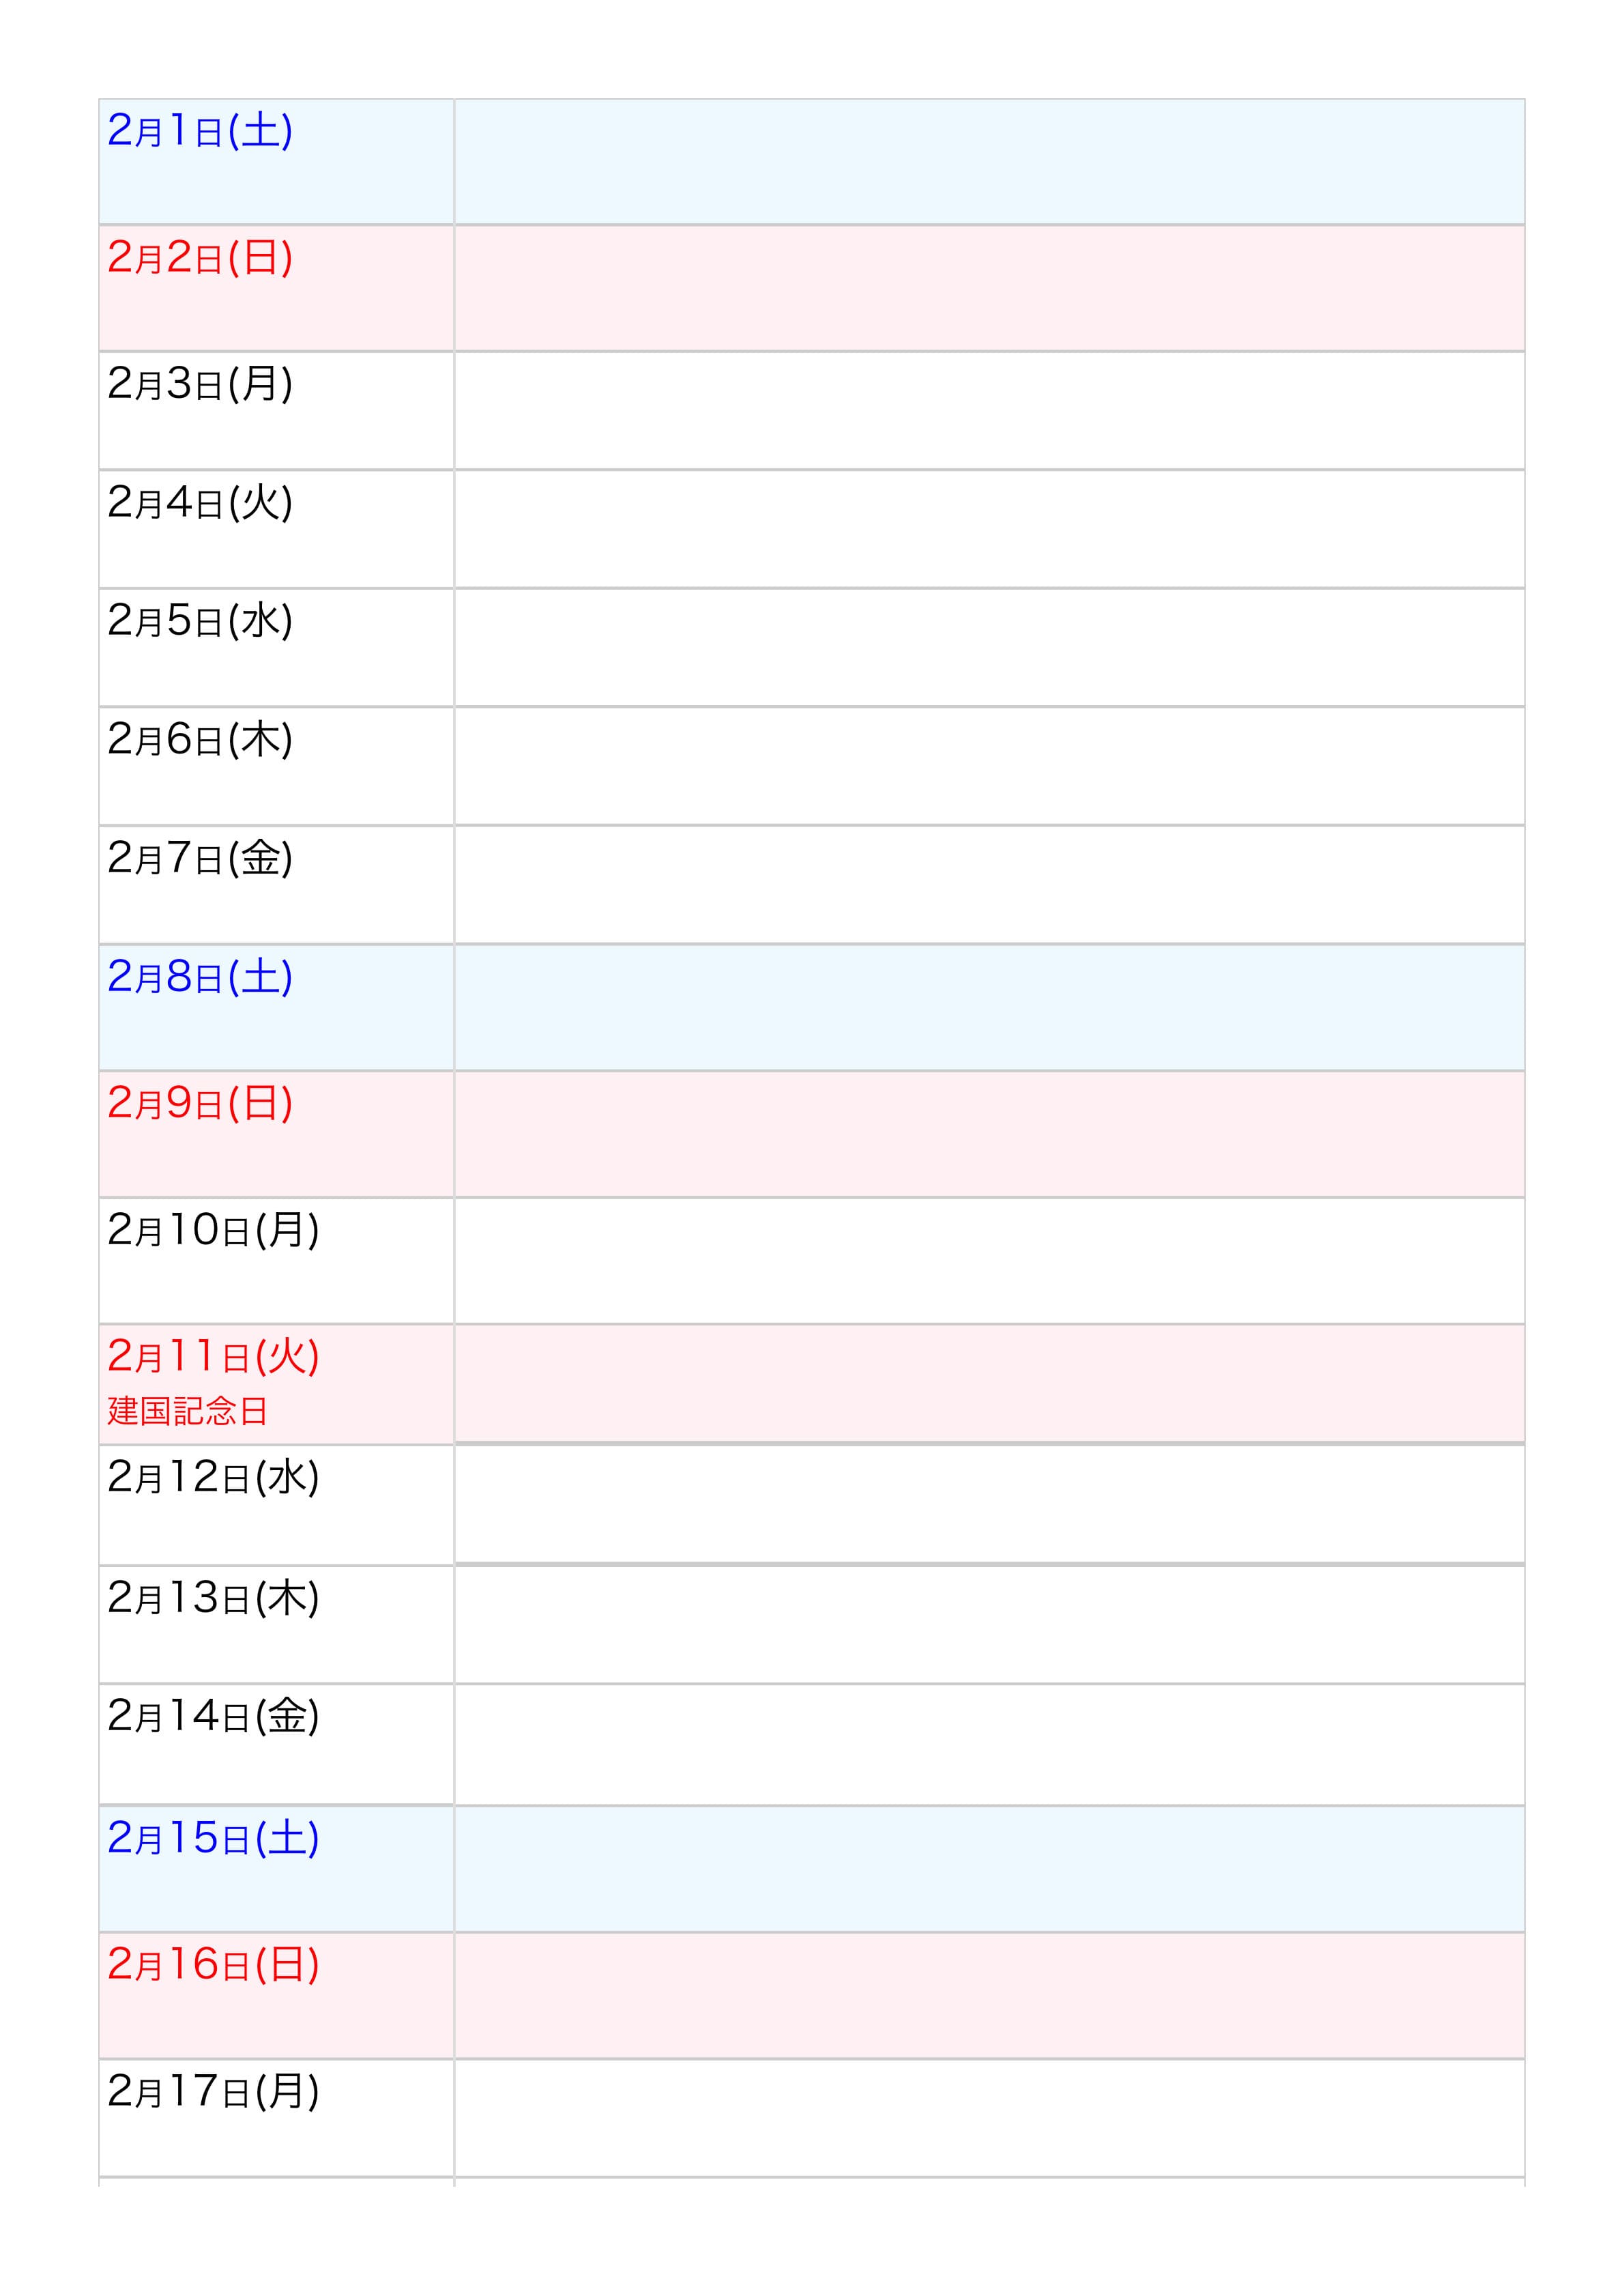Click the 2月3日(月) date label
The width and height of the screenshot is (1624, 2296).
[x=200, y=384]
